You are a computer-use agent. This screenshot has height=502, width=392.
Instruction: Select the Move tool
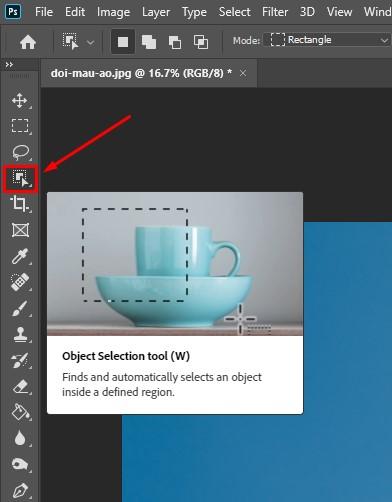[x=20, y=100]
